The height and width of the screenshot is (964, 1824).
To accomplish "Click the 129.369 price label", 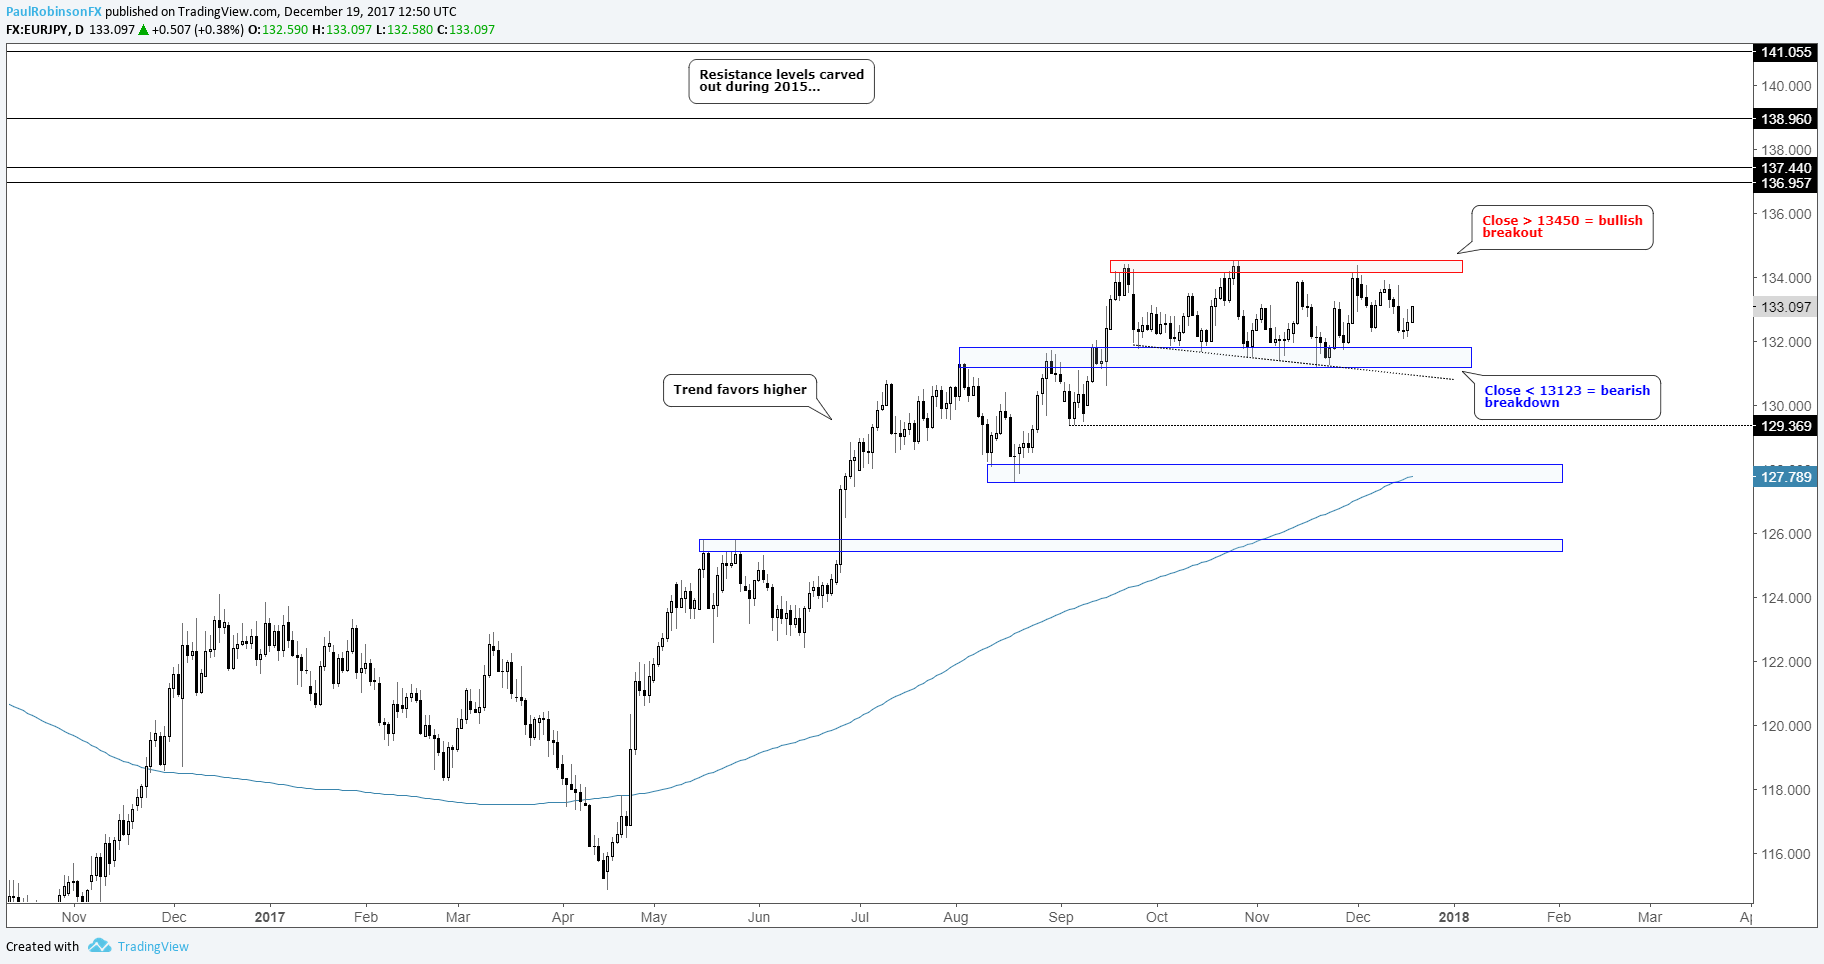I will click(x=1786, y=426).
